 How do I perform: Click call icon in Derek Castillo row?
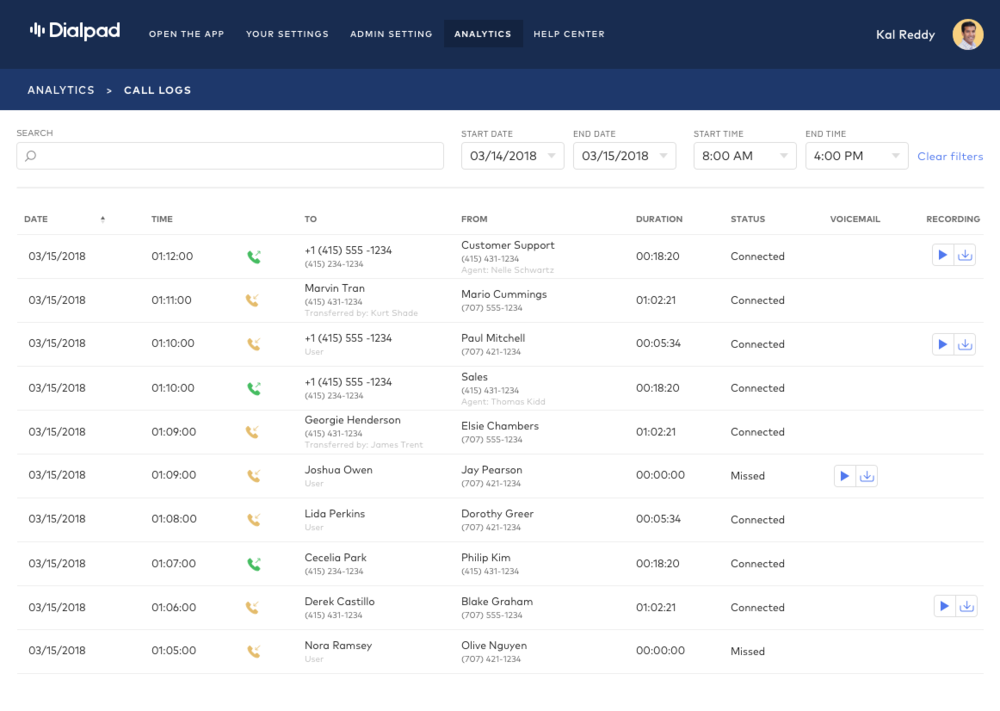(253, 608)
